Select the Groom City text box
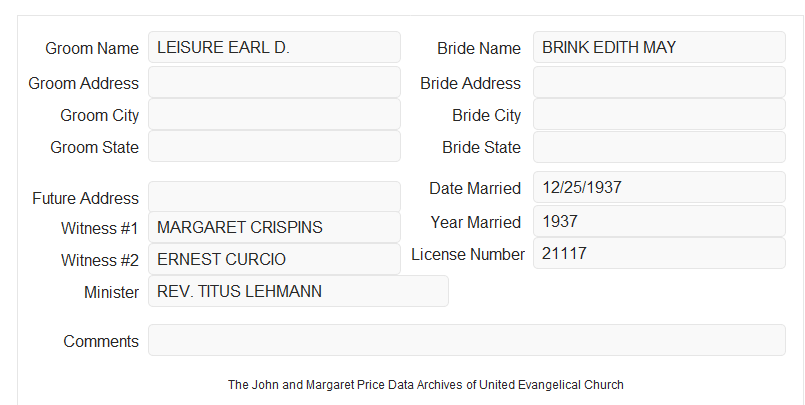The width and height of the screenshot is (805, 405). (274, 114)
